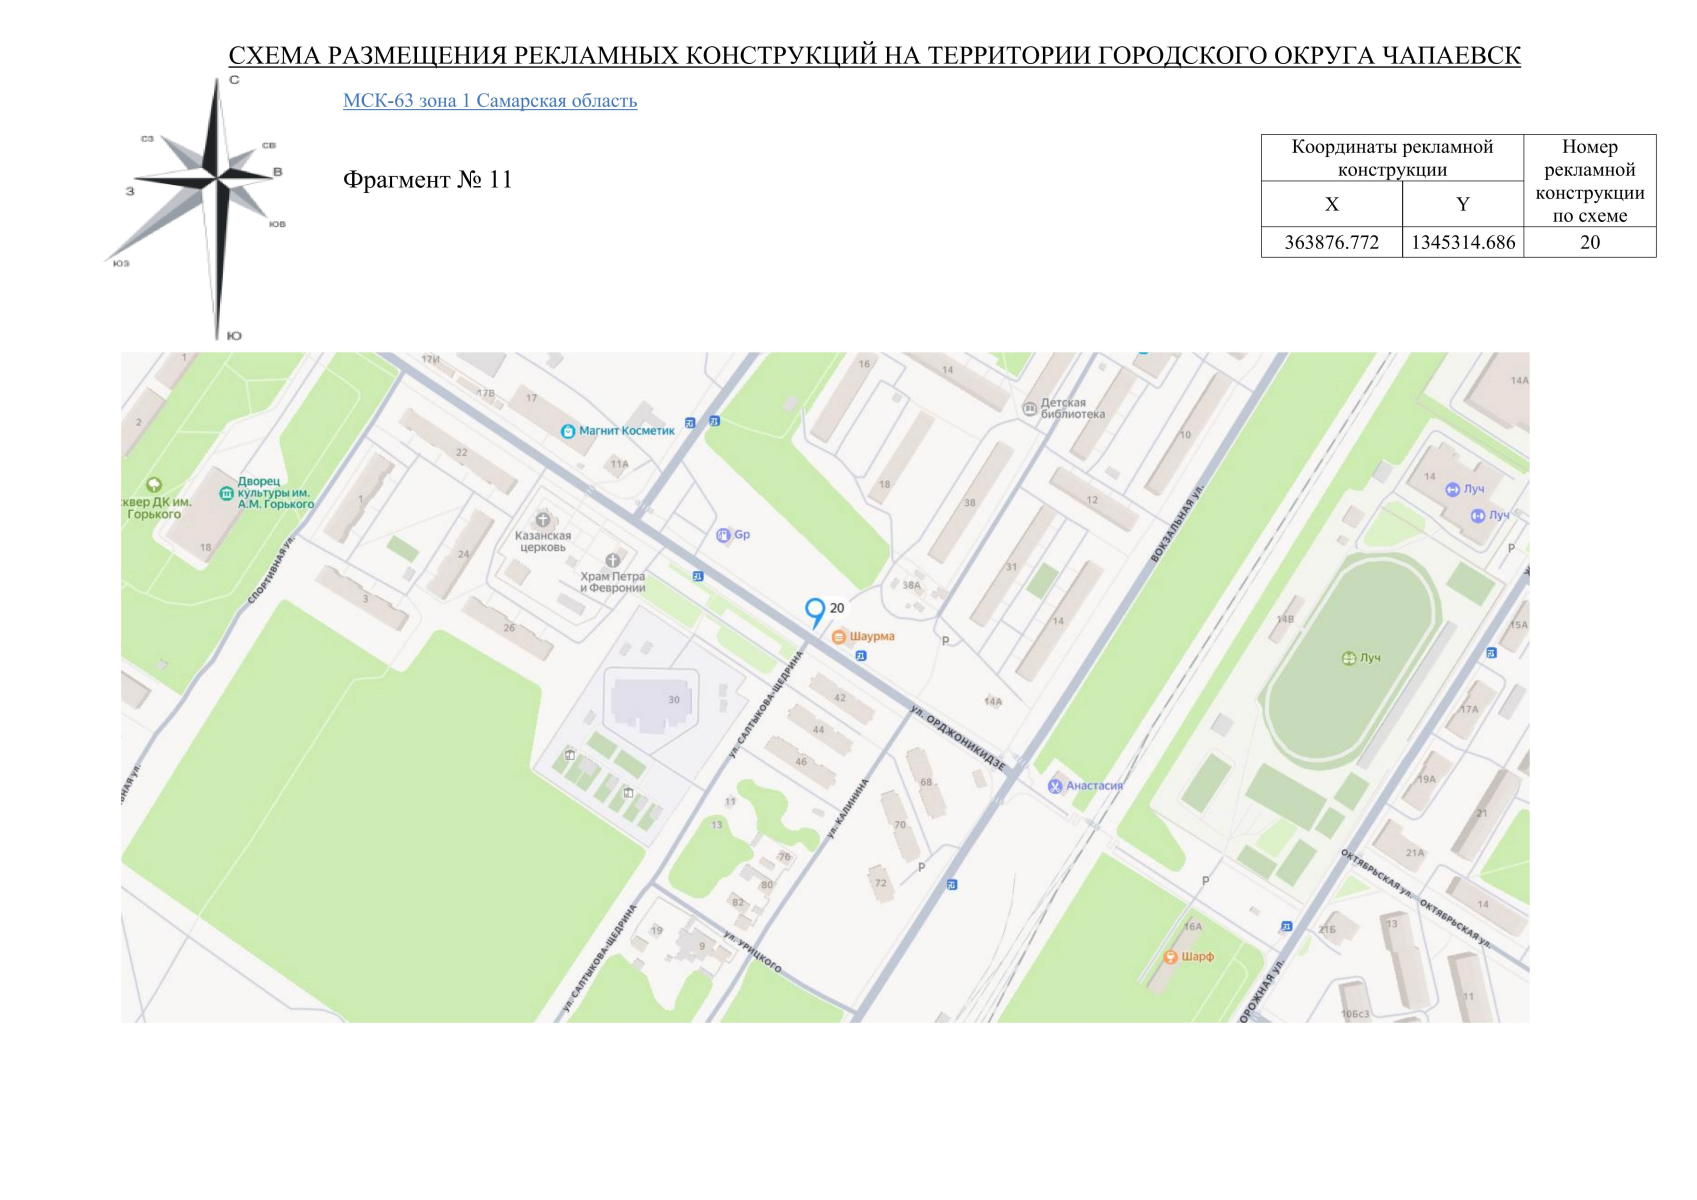Click the Шарф shop icon

click(x=1172, y=956)
